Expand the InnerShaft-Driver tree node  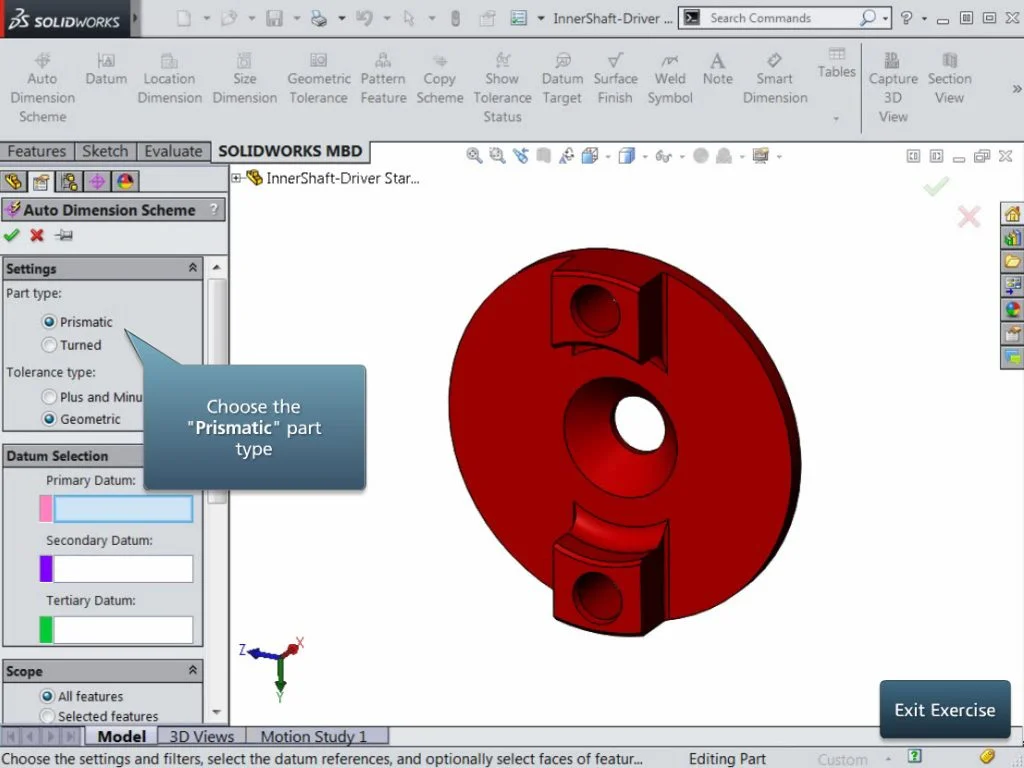click(x=237, y=178)
